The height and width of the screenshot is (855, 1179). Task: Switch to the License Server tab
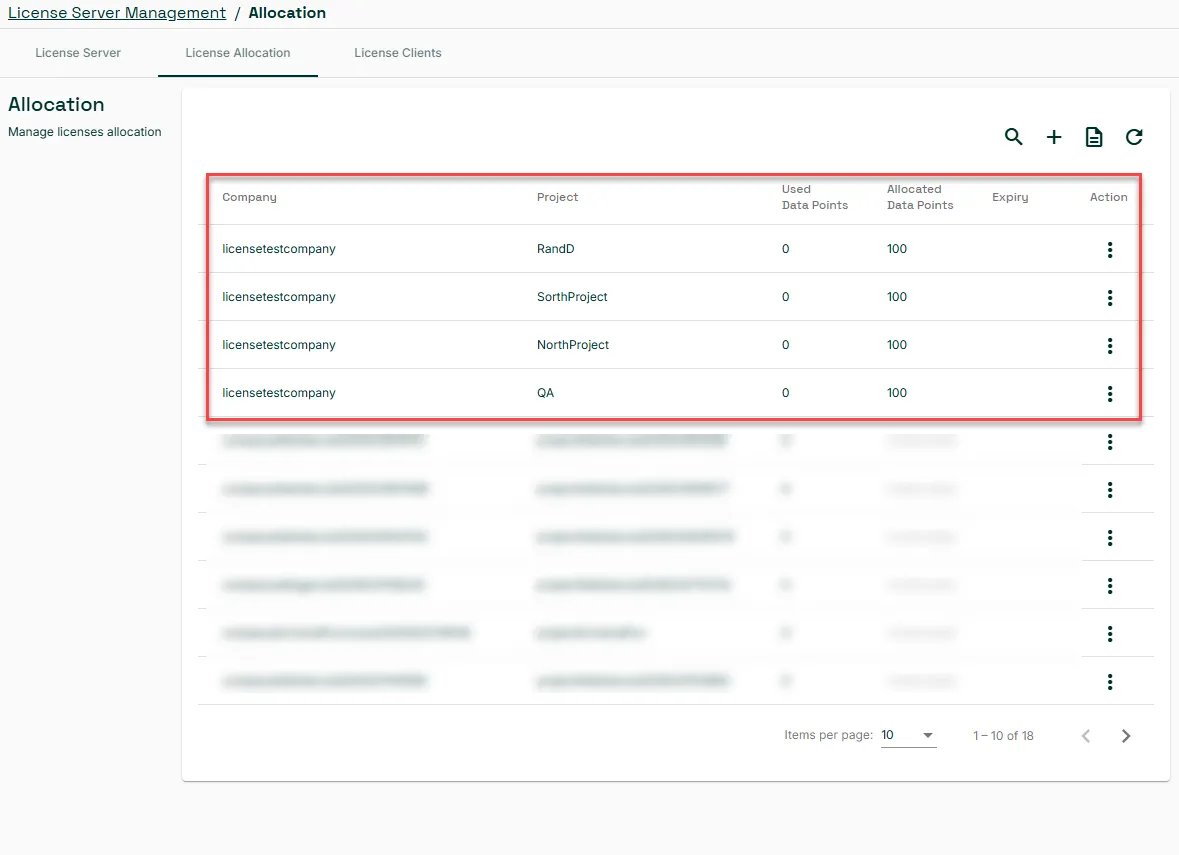point(78,53)
